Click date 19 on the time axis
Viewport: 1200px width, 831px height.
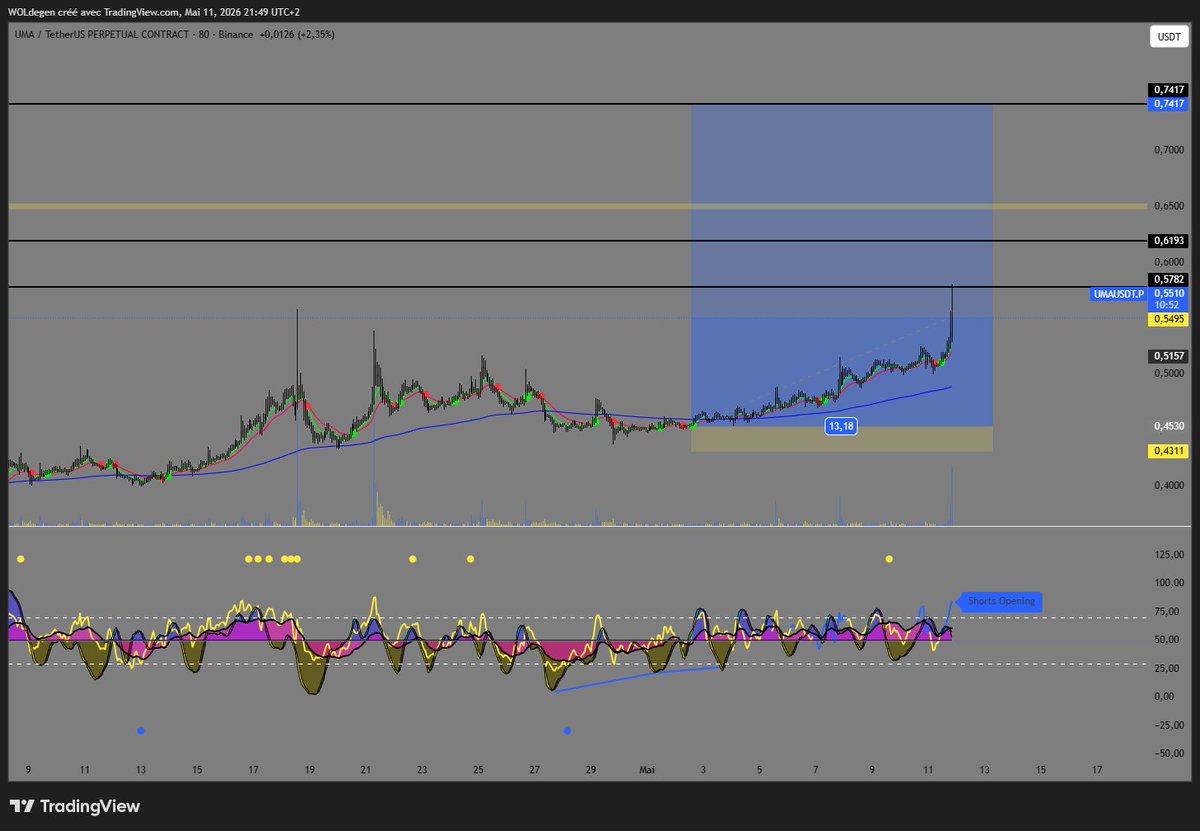coord(310,770)
